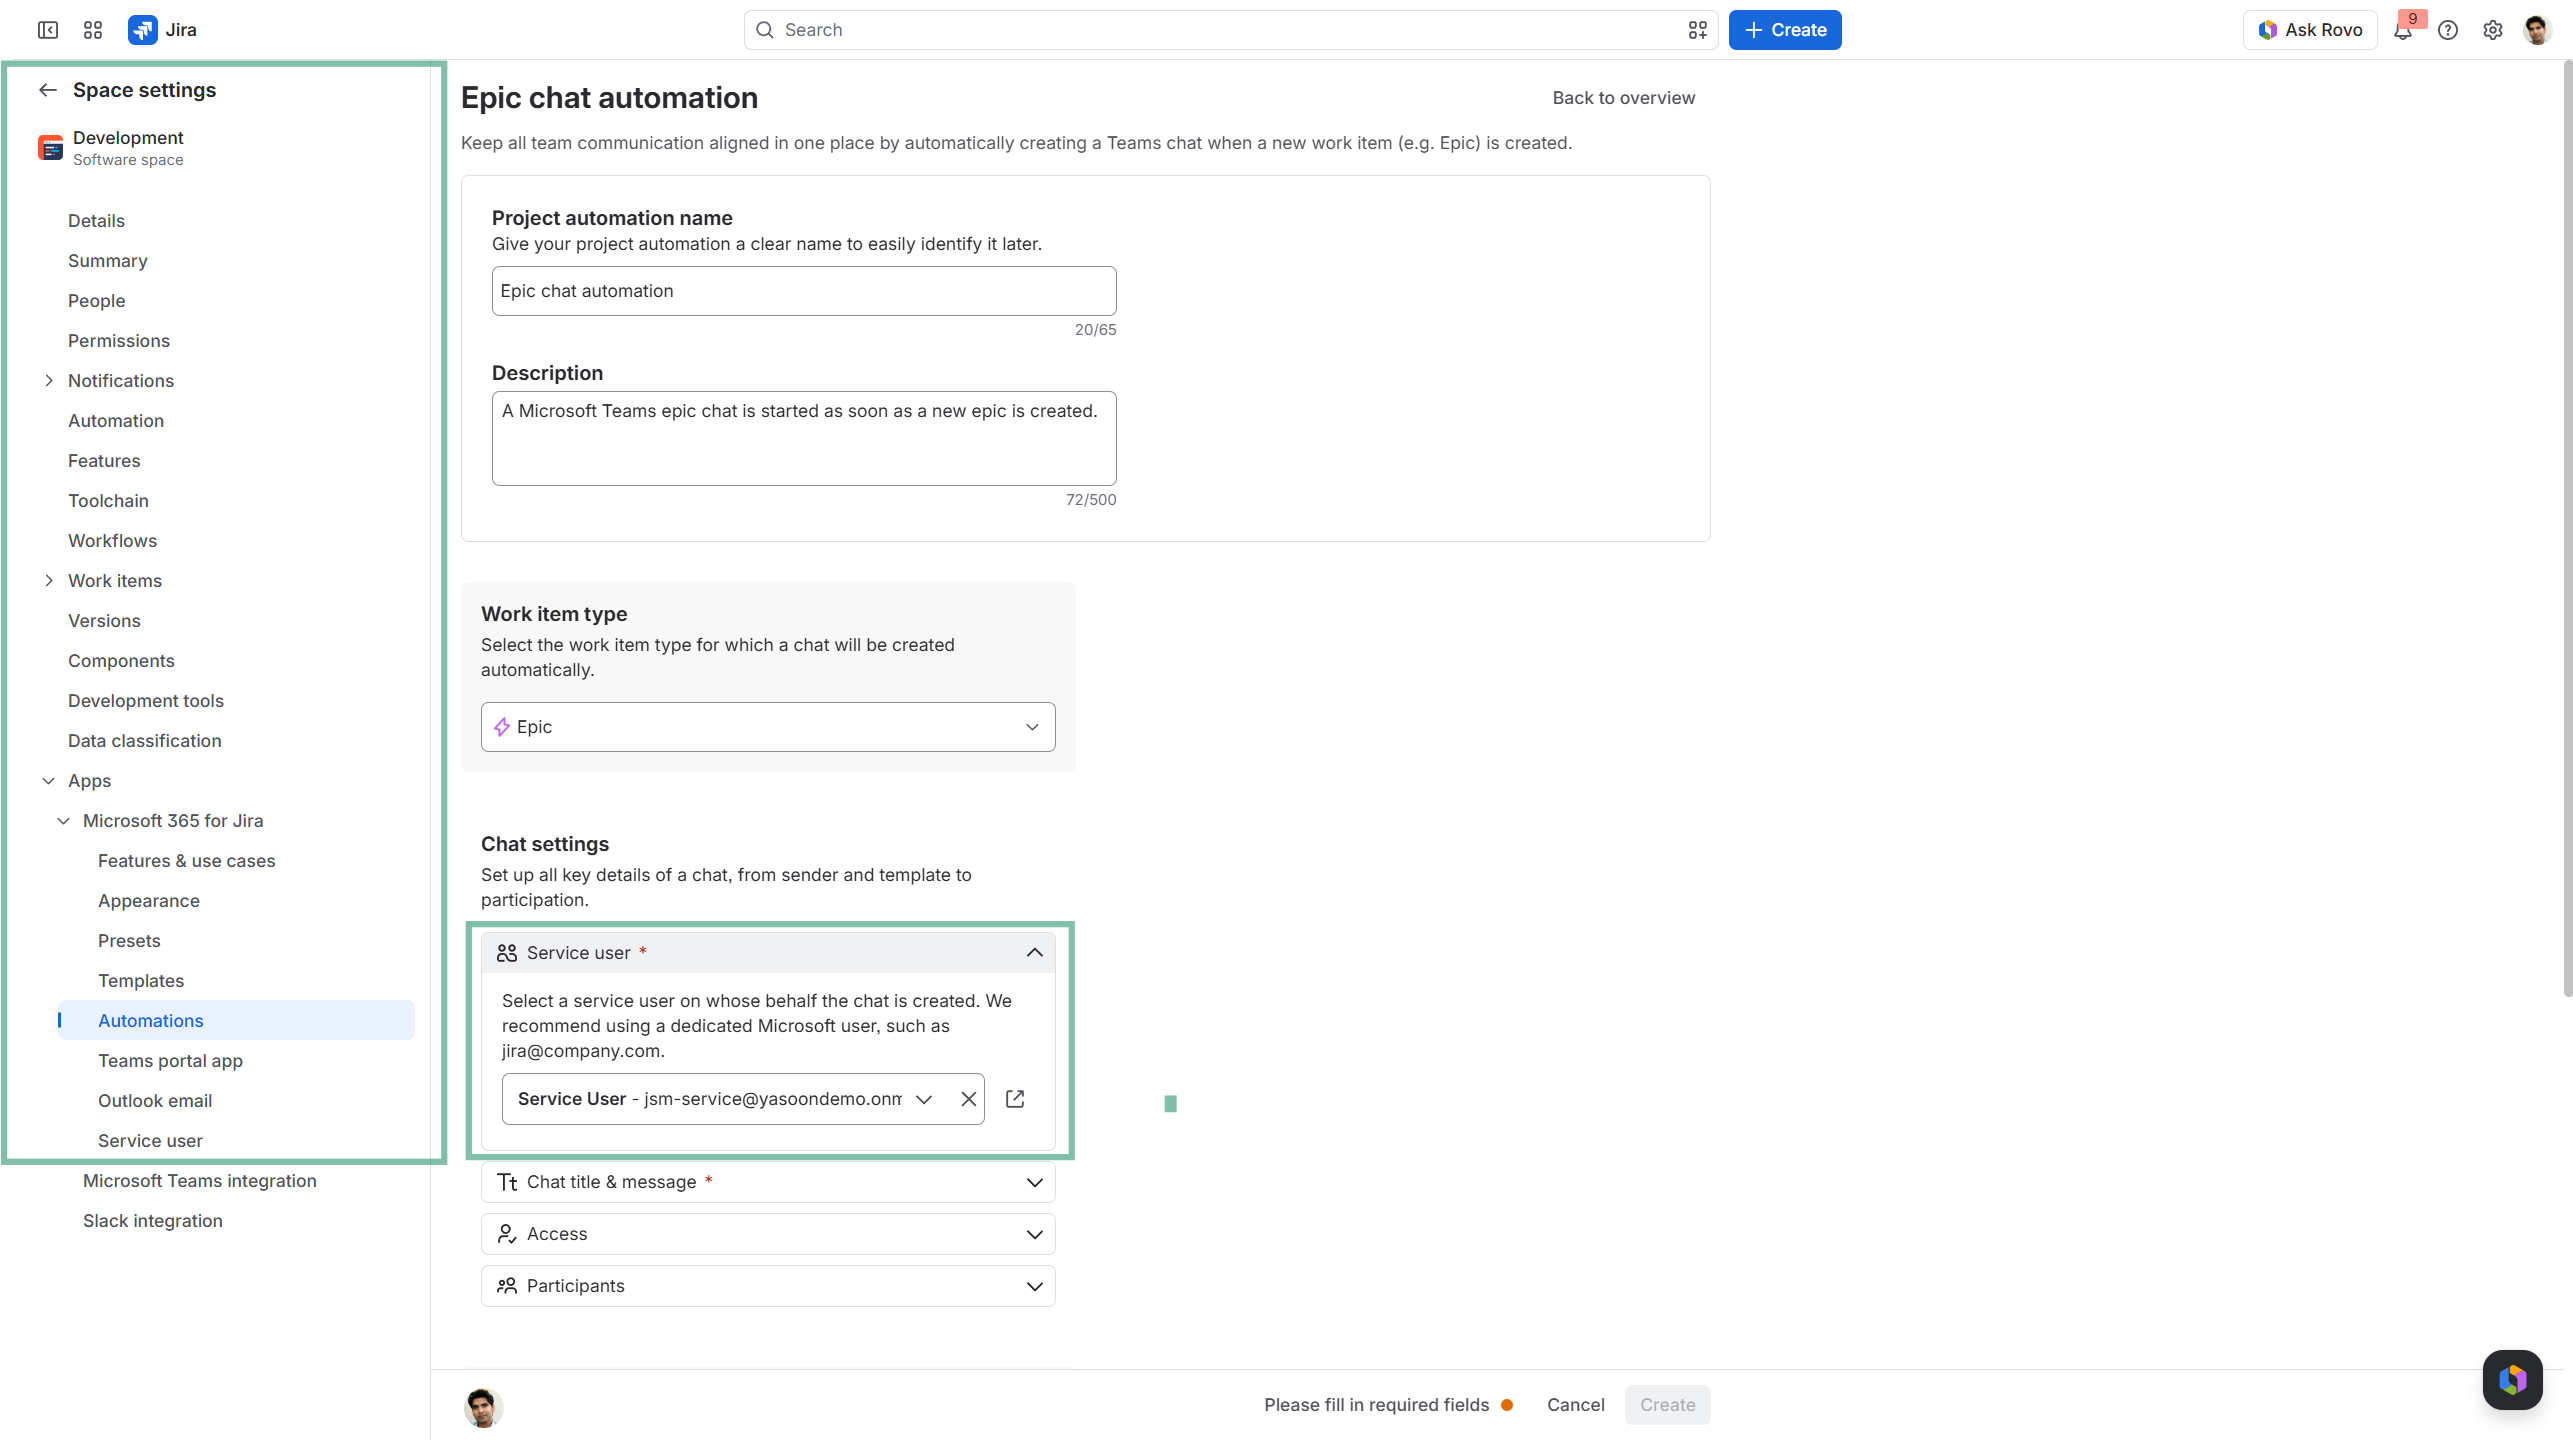Click the disabled Create button in footer
Screen dimensions: 2573x1440
(x=1667, y=1405)
